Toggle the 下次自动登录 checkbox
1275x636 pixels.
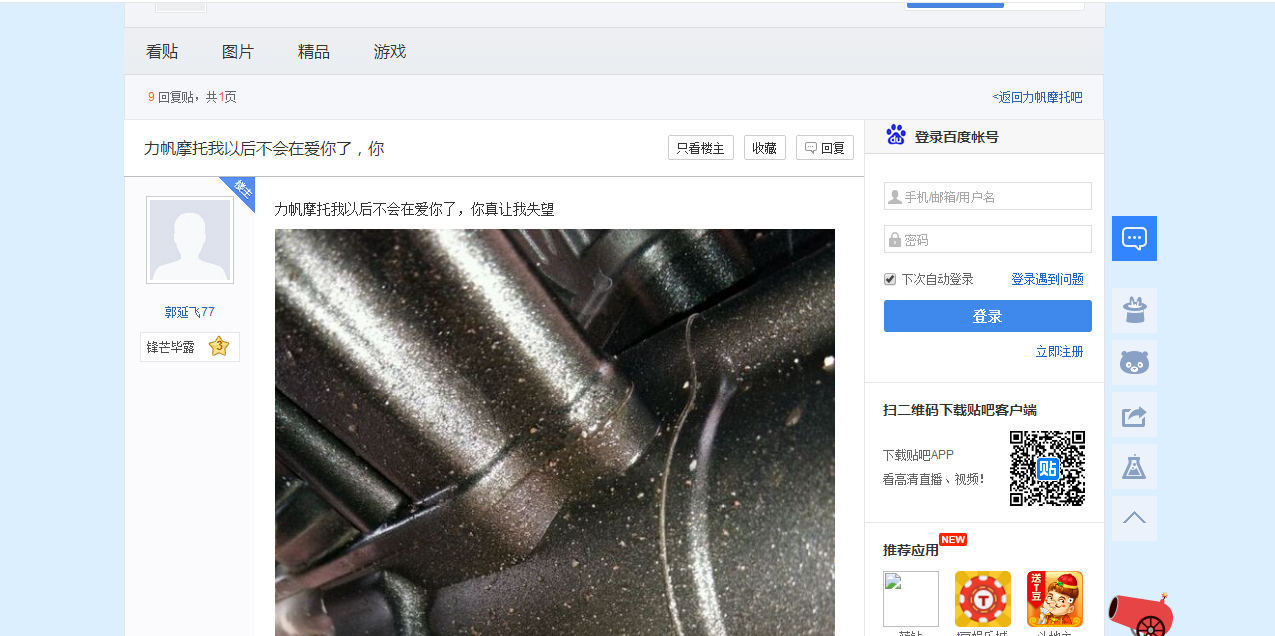click(890, 279)
